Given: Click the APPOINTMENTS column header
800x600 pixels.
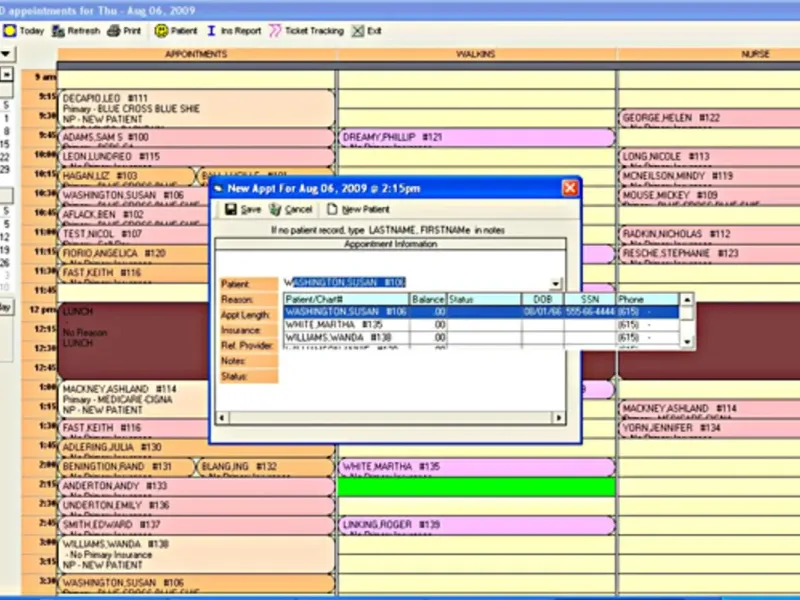Looking at the screenshot, I should pyautogui.click(x=196, y=54).
